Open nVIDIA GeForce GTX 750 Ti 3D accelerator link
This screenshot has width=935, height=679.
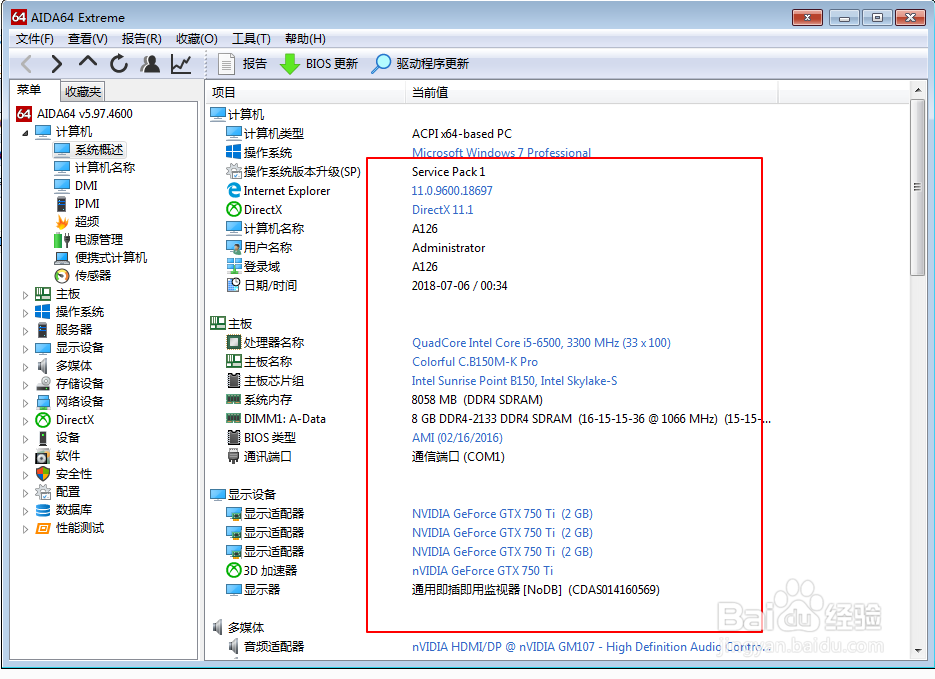pyautogui.click(x=482, y=571)
